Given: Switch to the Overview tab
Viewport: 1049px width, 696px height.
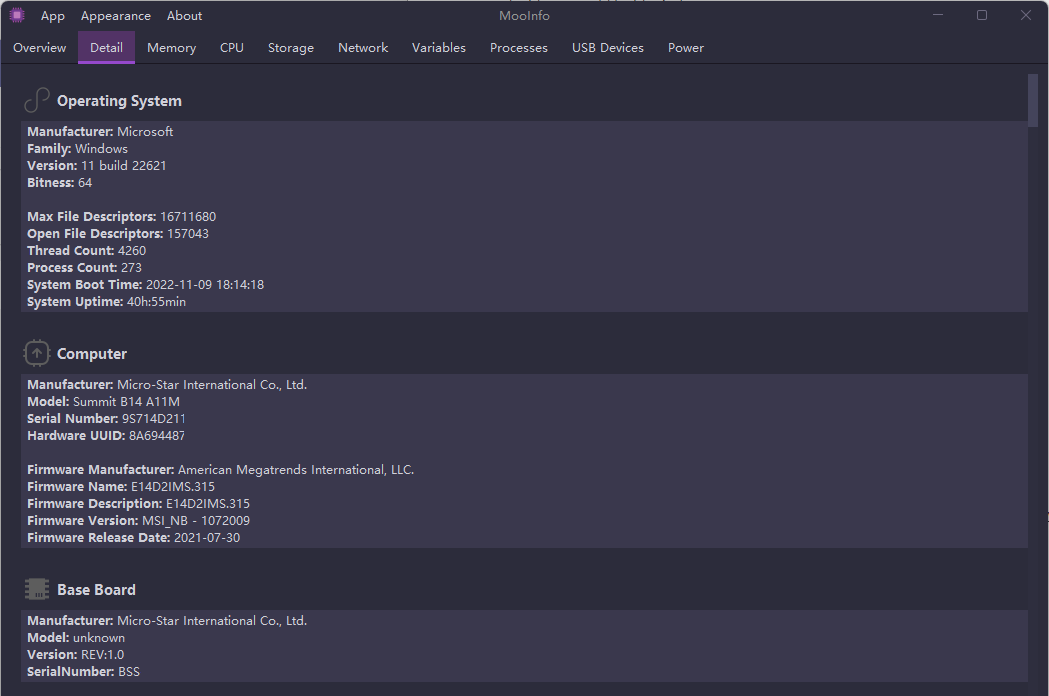Looking at the screenshot, I should [39, 48].
